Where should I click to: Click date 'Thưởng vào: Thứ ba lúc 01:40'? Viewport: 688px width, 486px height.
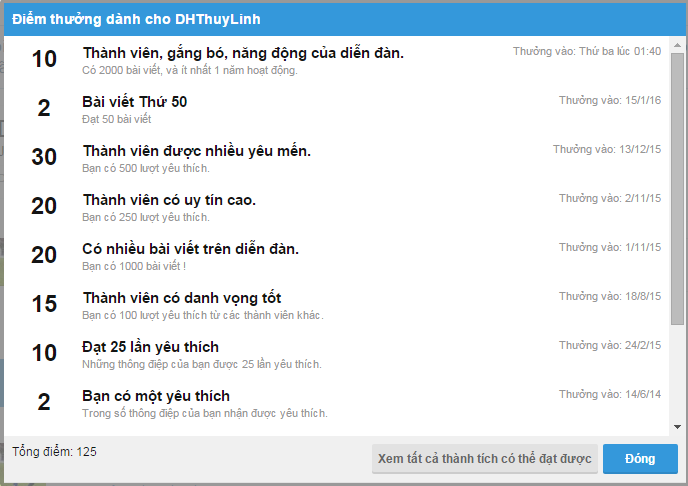pyautogui.click(x=587, y=51)
